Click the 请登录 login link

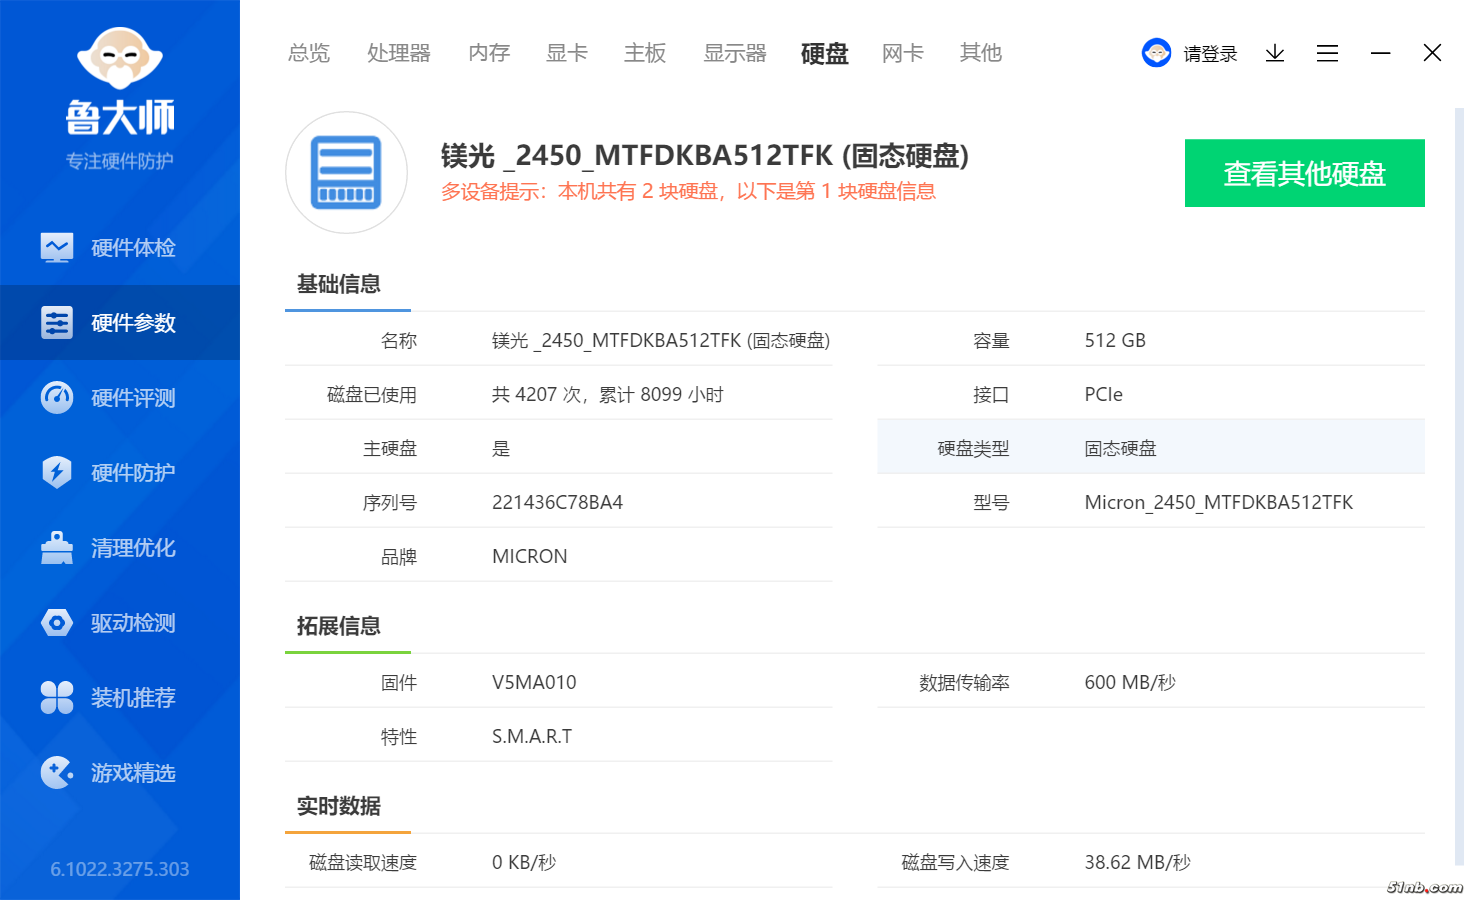click(1210, 54)
